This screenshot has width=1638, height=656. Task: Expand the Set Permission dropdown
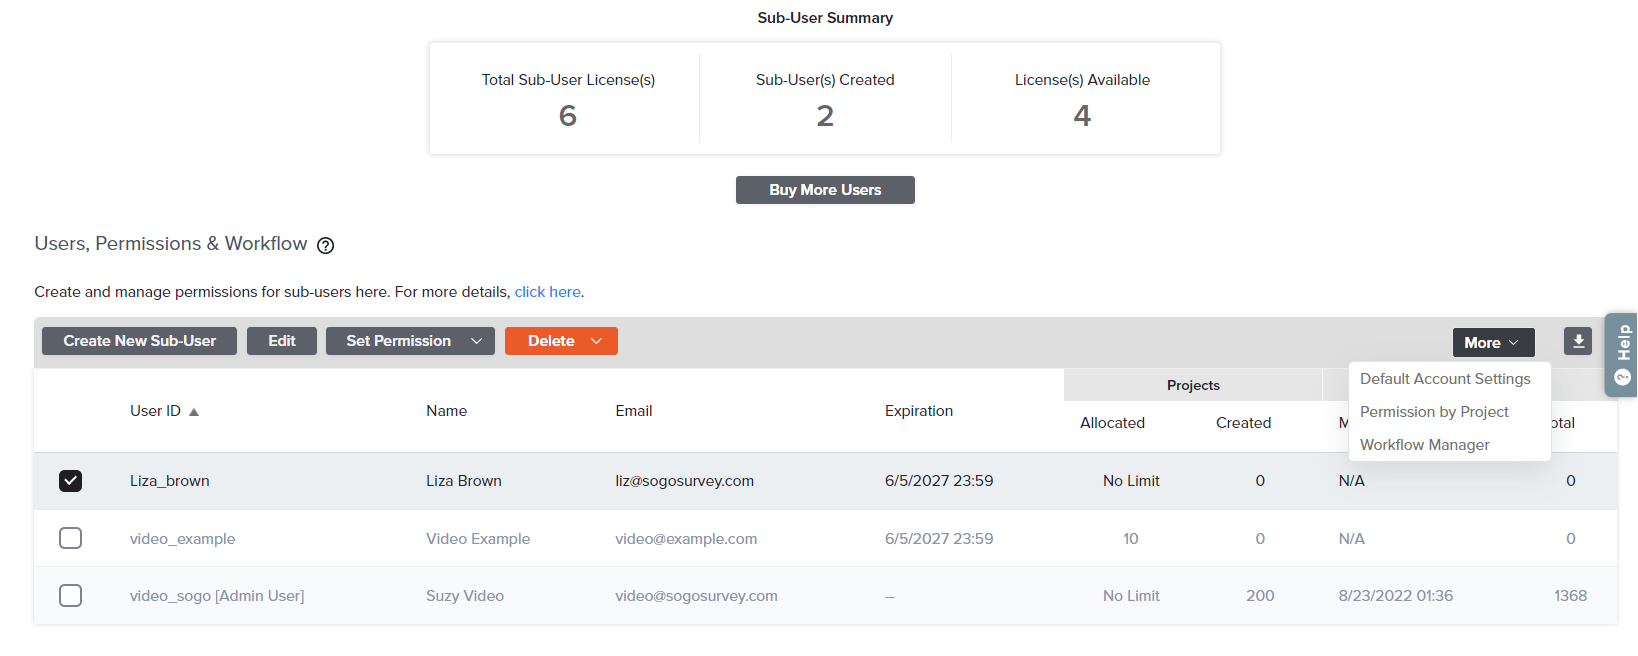click(476, 341)
